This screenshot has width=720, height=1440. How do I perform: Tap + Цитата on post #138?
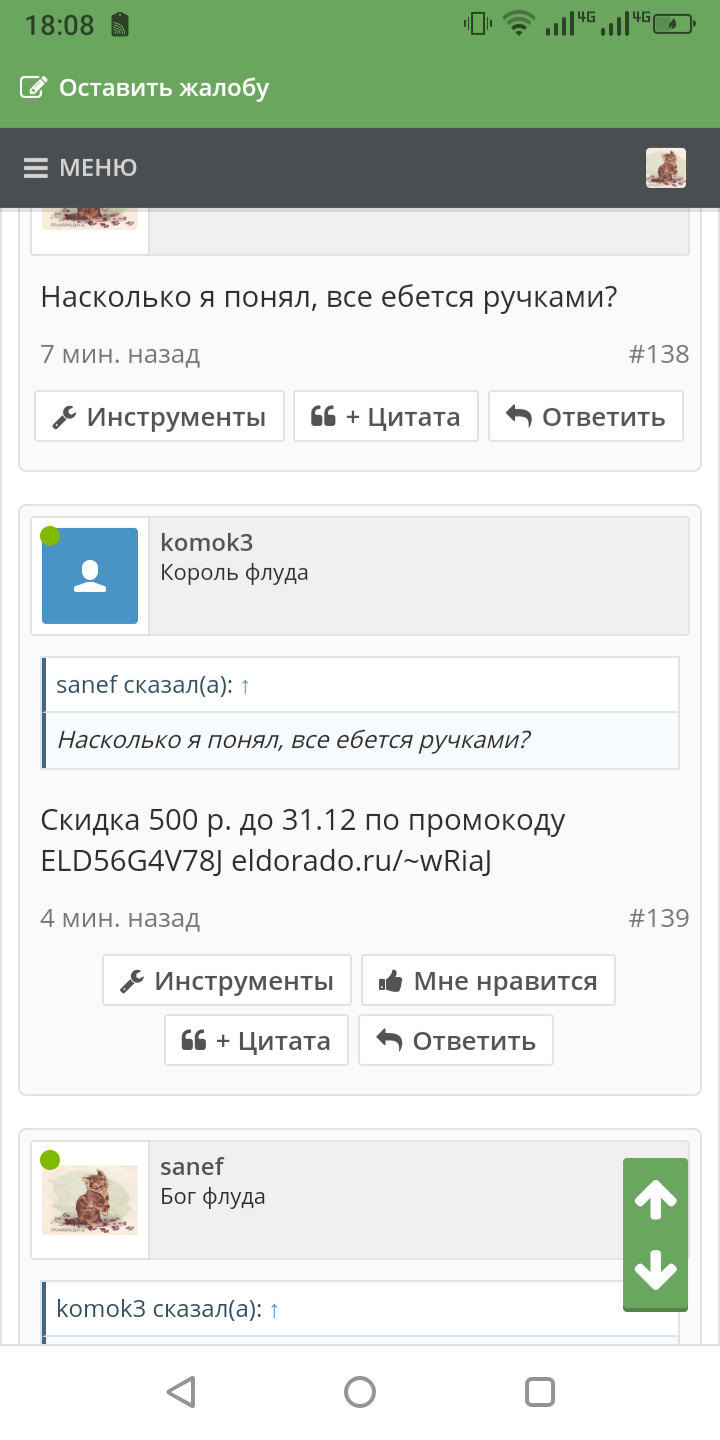pyautogui.click(x=386, y=416)
